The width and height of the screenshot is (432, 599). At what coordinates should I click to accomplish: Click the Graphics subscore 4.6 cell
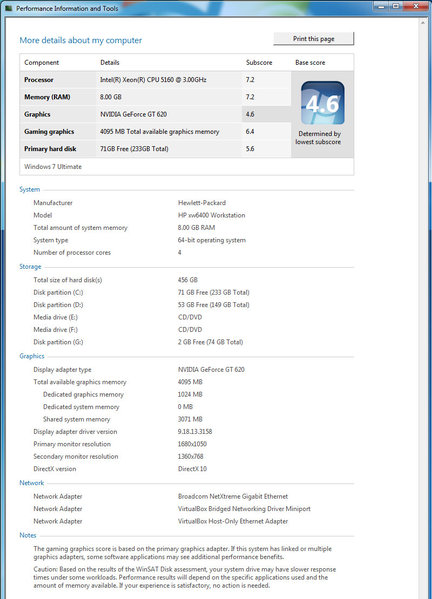click(266, 114)
